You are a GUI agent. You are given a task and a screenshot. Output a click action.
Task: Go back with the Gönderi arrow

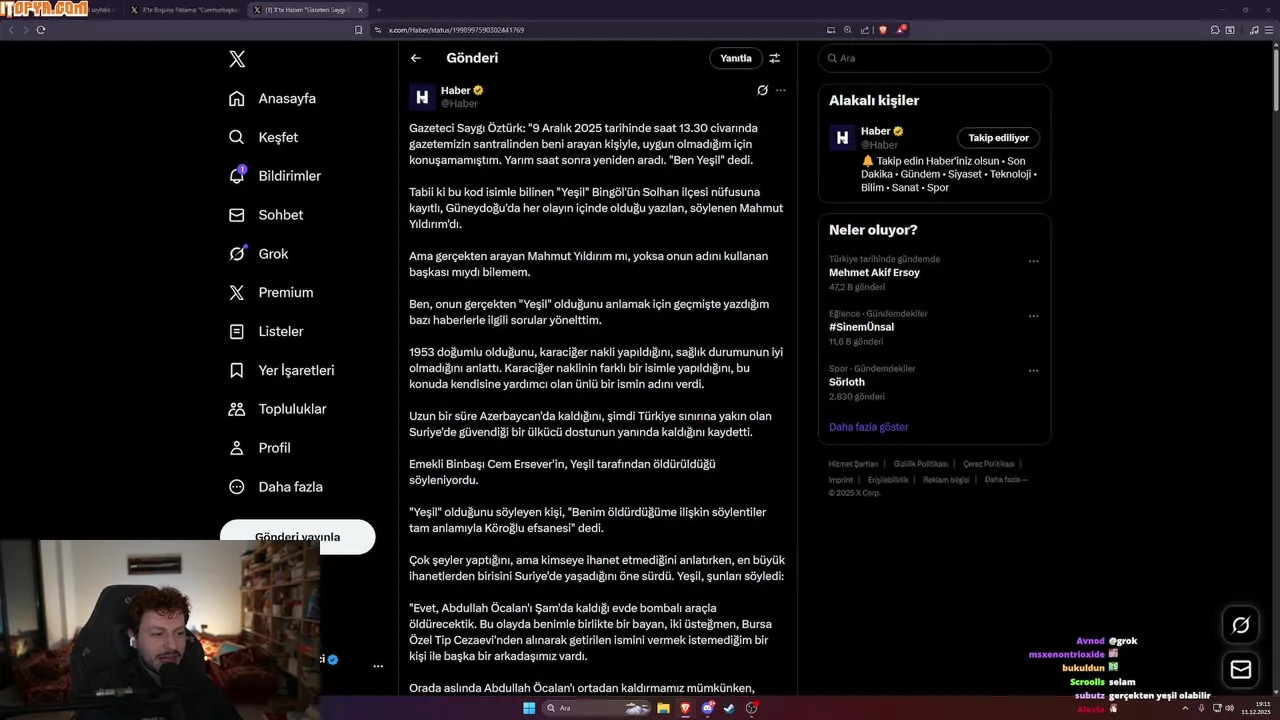point(416,58)
